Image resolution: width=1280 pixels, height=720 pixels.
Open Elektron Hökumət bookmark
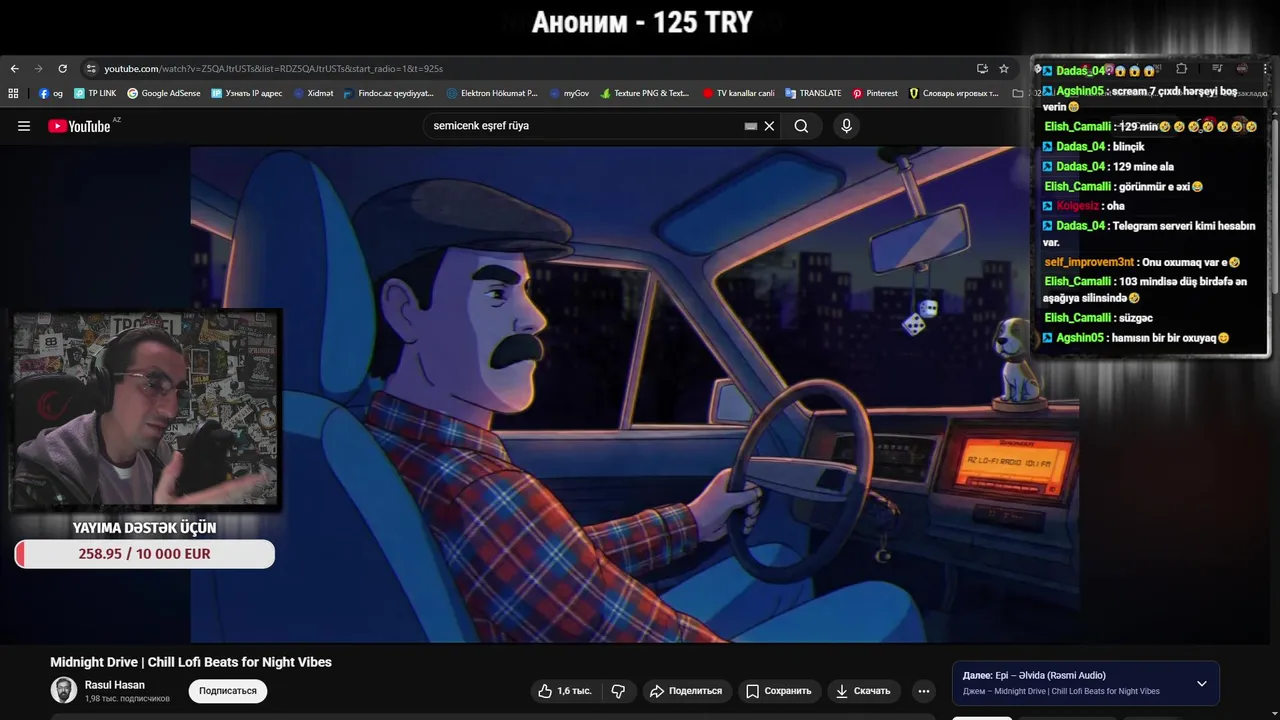[x=492, y=93]
